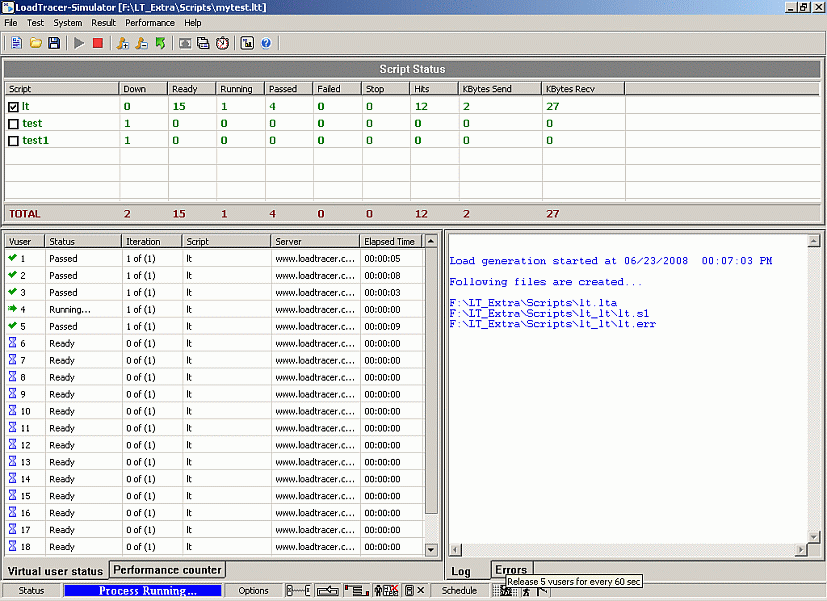827x601 pixels.
Task: Open a test with the folder icon
Action: click(35, 43)
